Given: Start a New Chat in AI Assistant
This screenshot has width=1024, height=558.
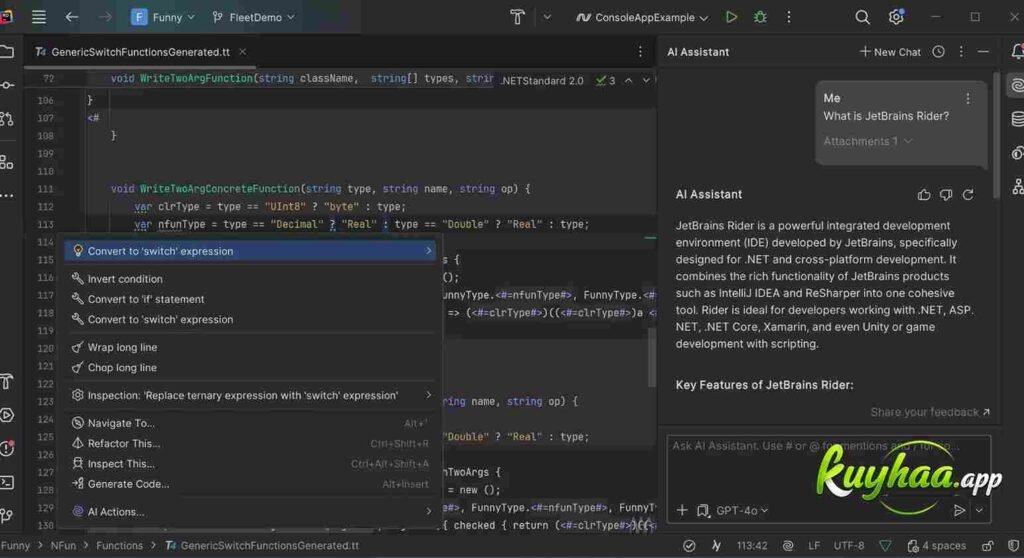Looking at the screenshot, I should pos(889,52).
